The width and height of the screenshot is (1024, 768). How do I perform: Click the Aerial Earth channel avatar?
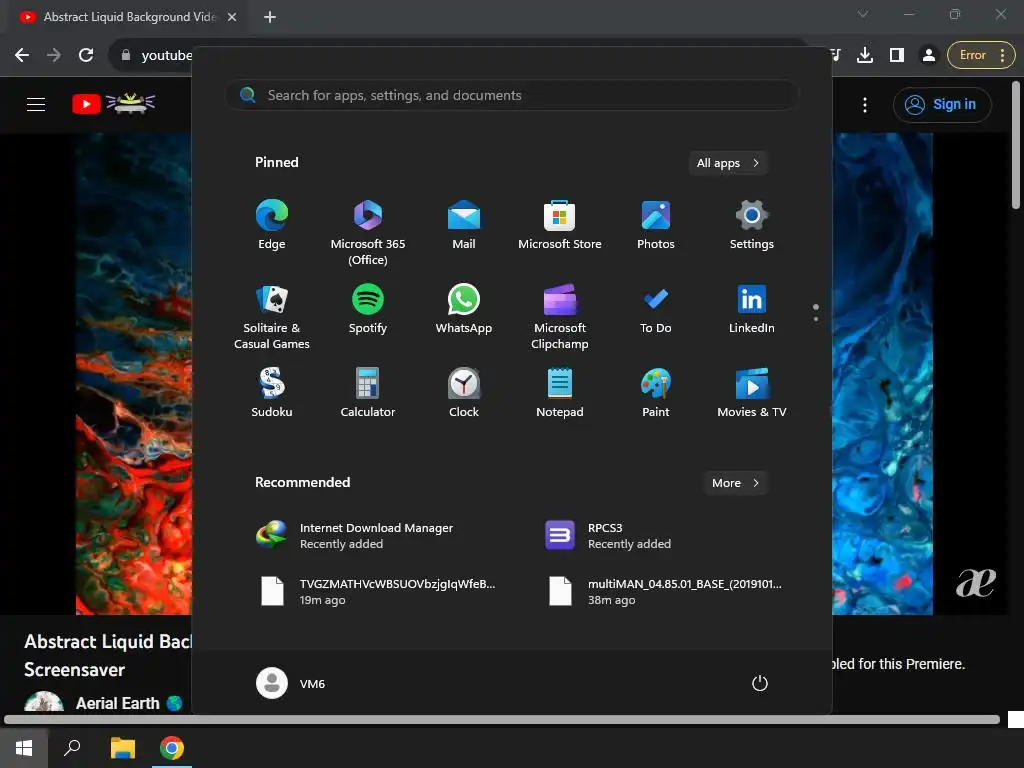click(44, 703)
